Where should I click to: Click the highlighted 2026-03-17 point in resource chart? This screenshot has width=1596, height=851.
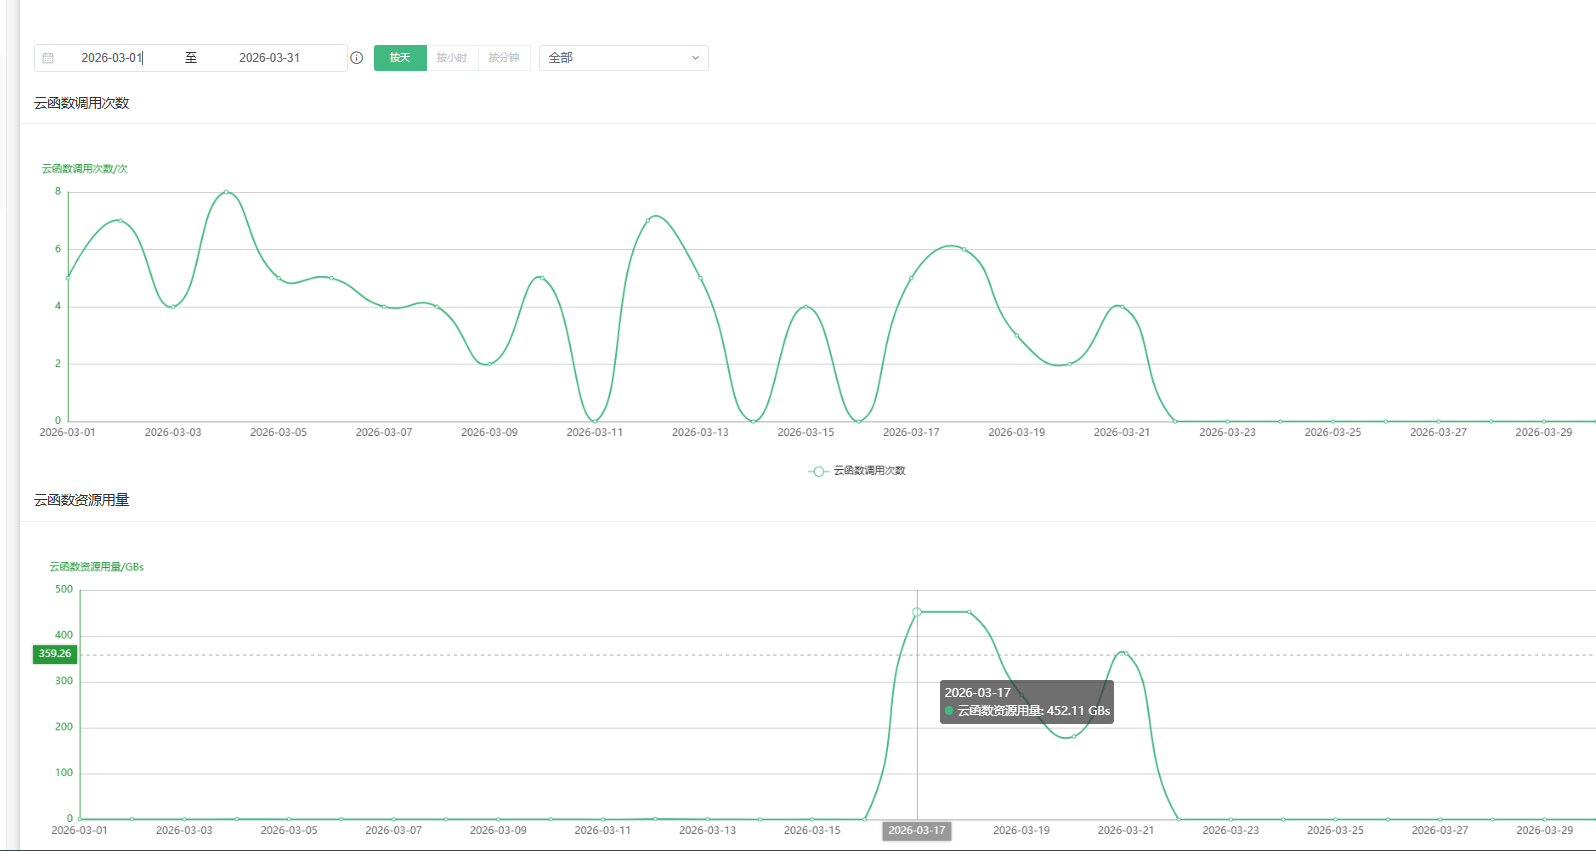pos(917,612)
